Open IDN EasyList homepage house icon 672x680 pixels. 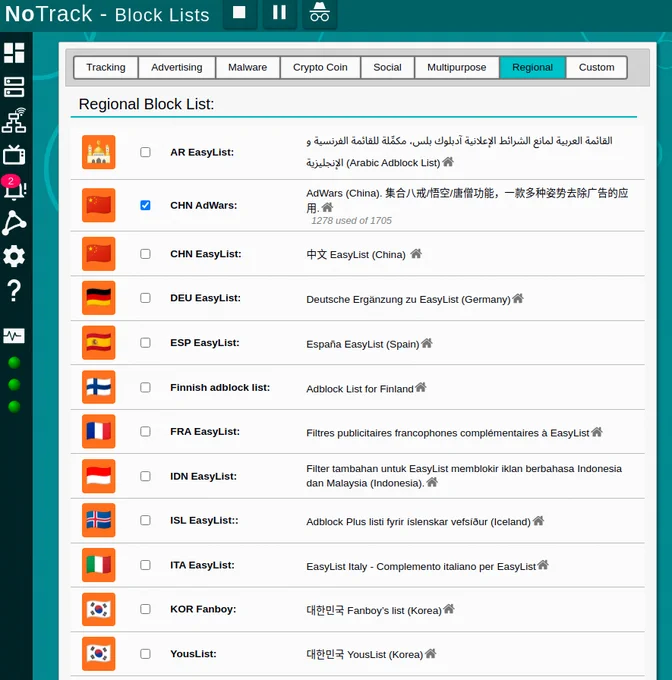click(x=432, y=482)
